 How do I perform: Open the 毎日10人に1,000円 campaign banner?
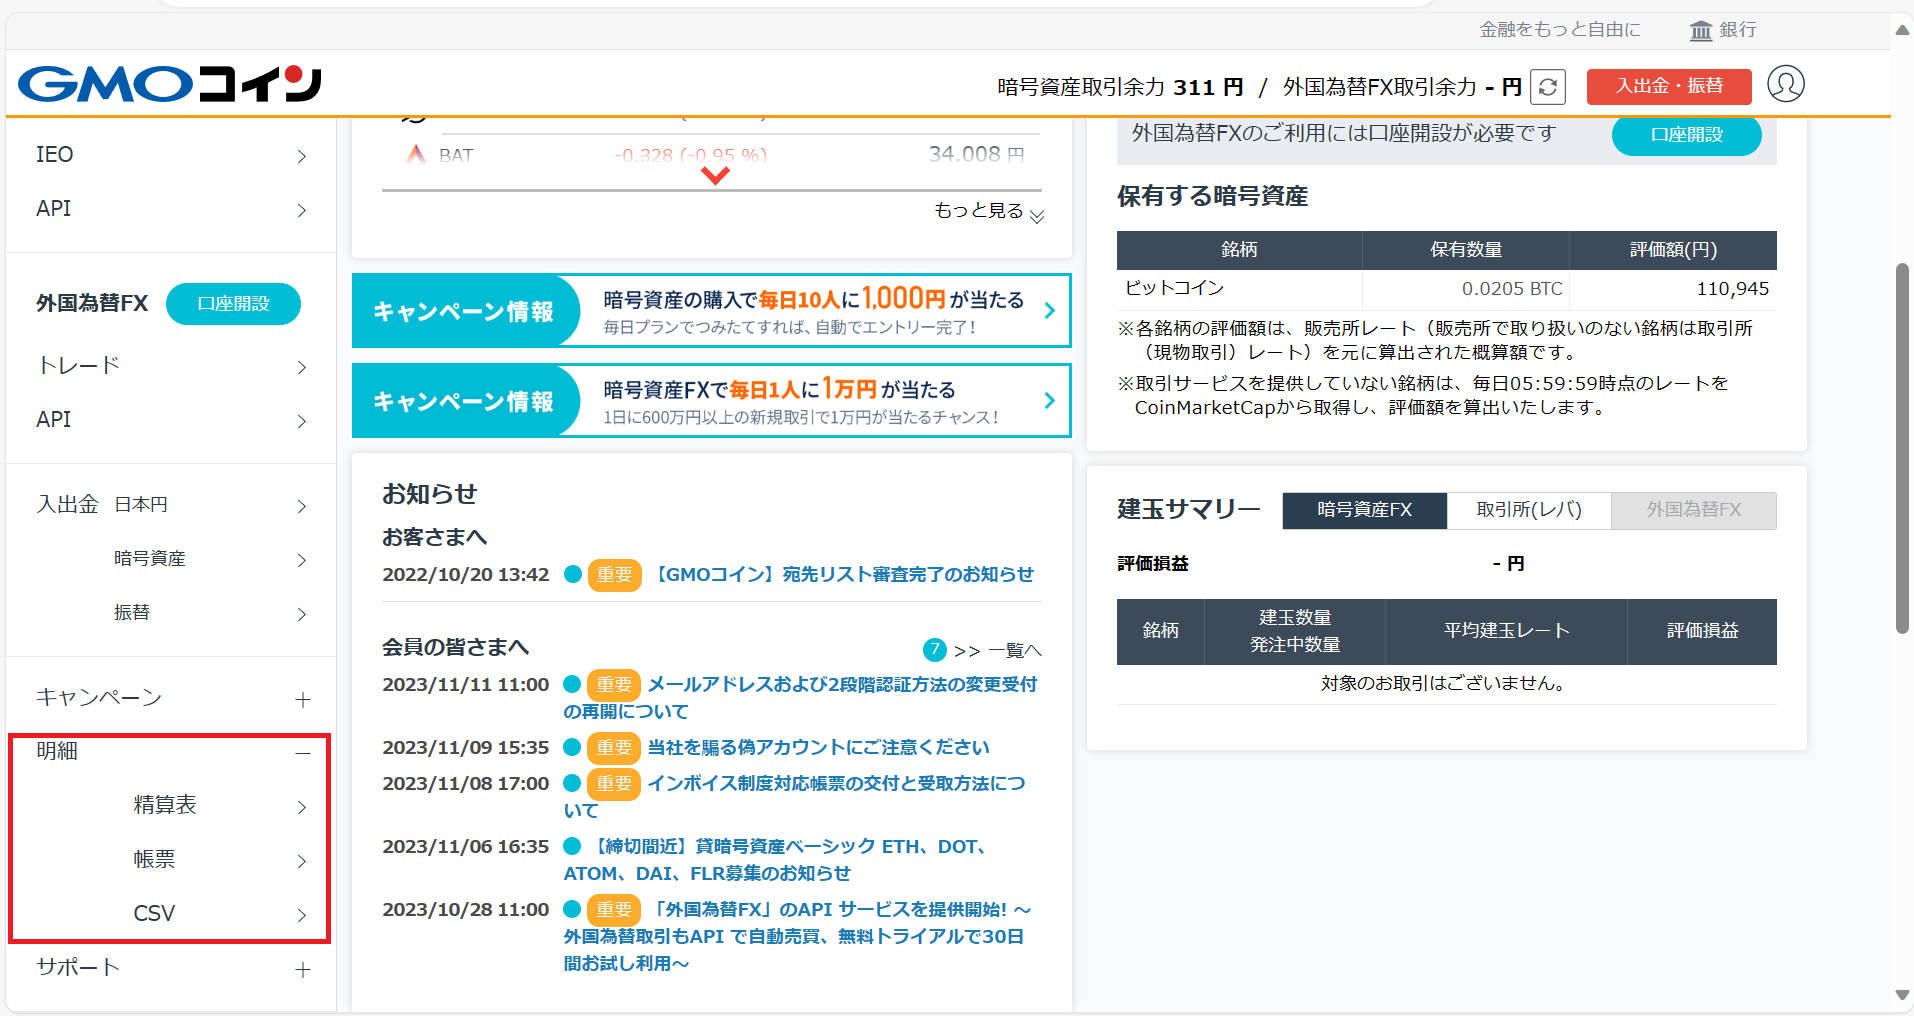pos(711,311)
